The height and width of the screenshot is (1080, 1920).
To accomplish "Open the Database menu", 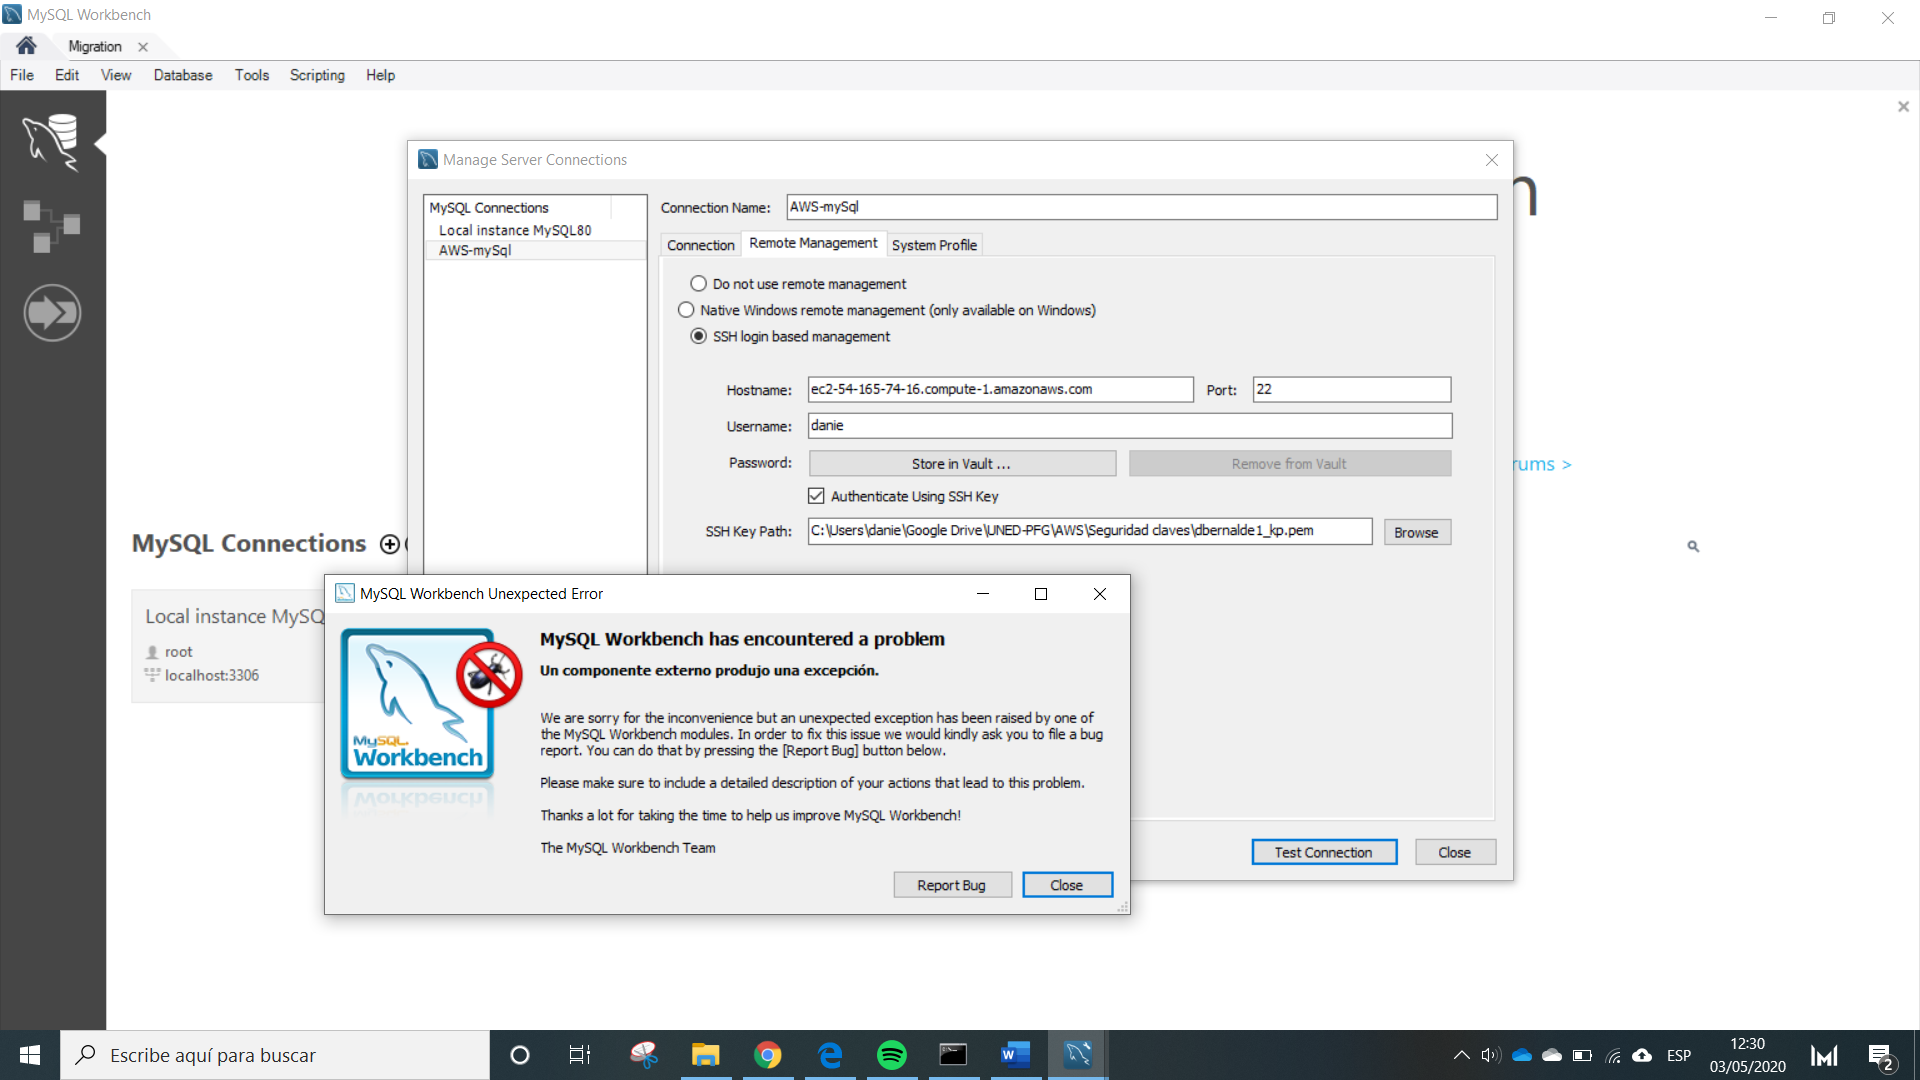I will point(183,75).
